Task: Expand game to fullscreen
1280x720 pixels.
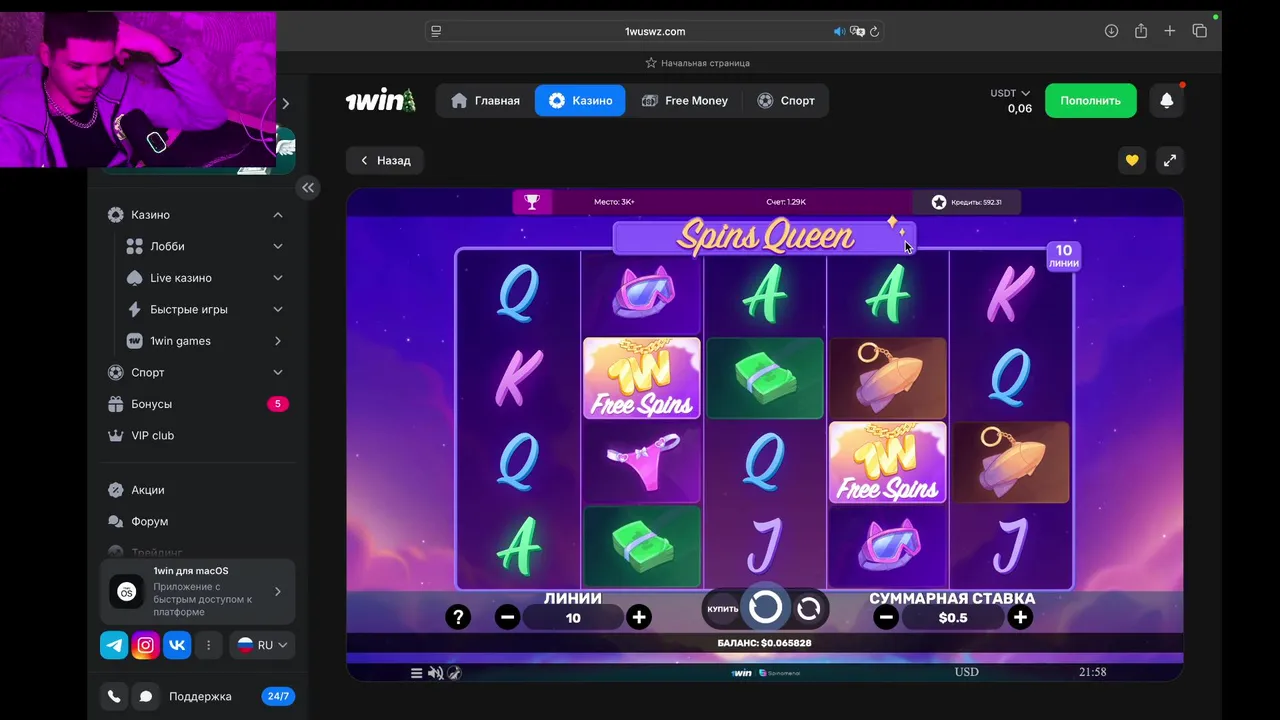Action: tap(1169, 160)
